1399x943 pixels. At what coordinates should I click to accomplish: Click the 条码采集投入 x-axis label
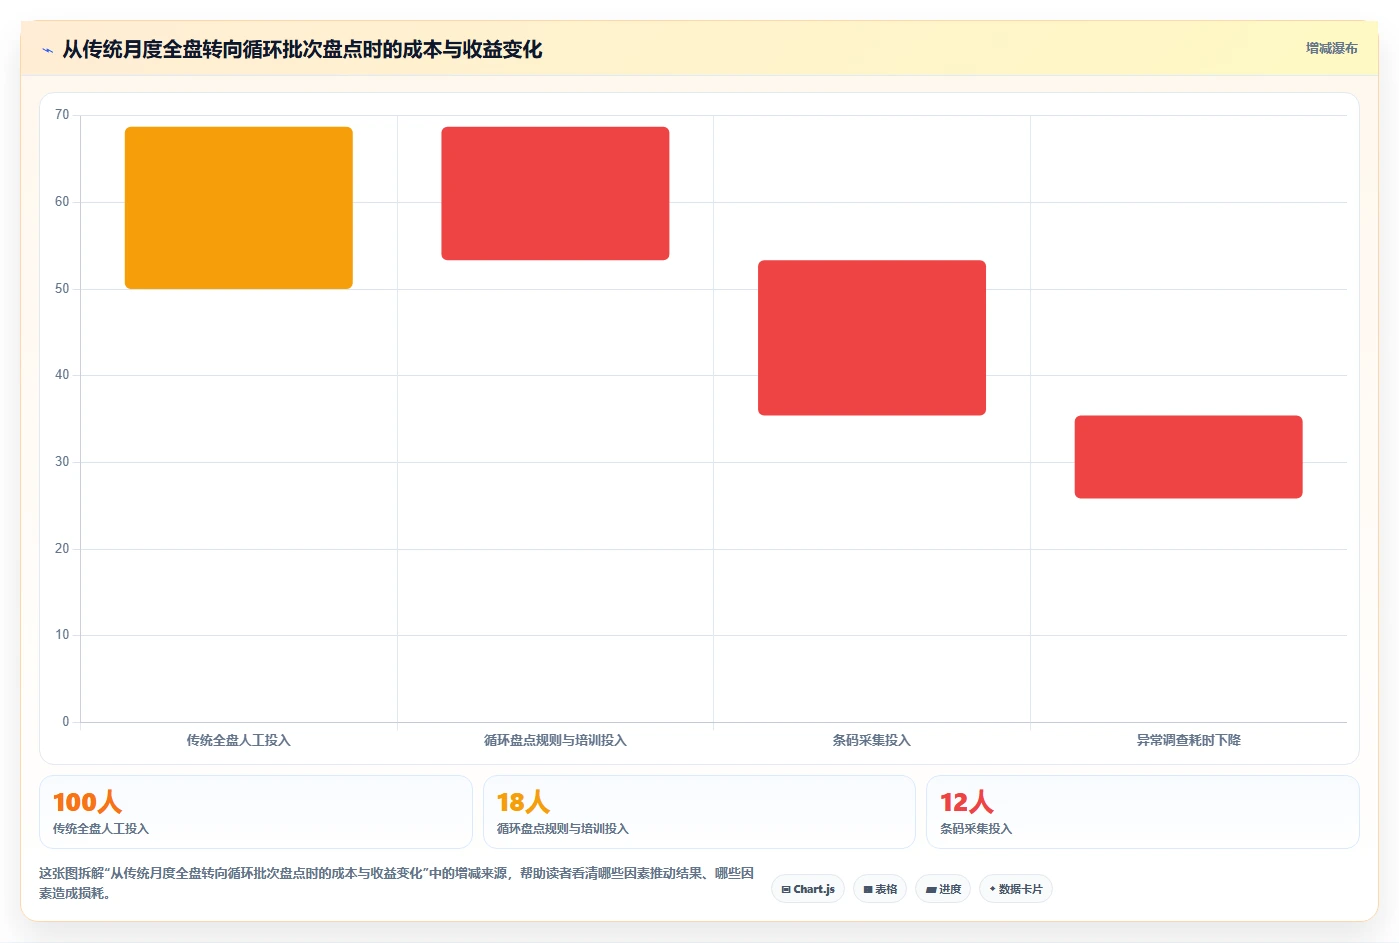tap(871, 740)
